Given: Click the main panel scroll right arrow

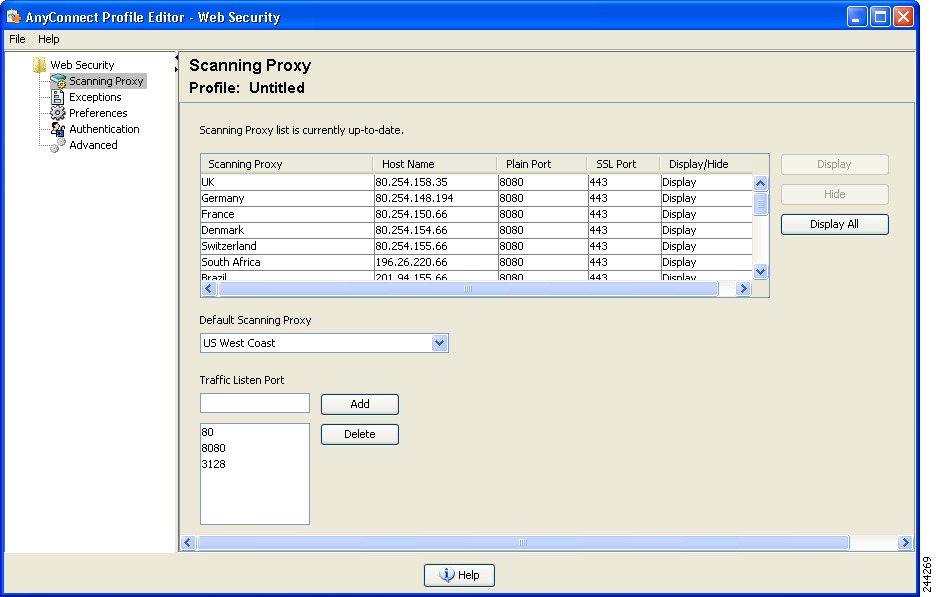Looking at the screenshot, I should click(x=905, y=543).
